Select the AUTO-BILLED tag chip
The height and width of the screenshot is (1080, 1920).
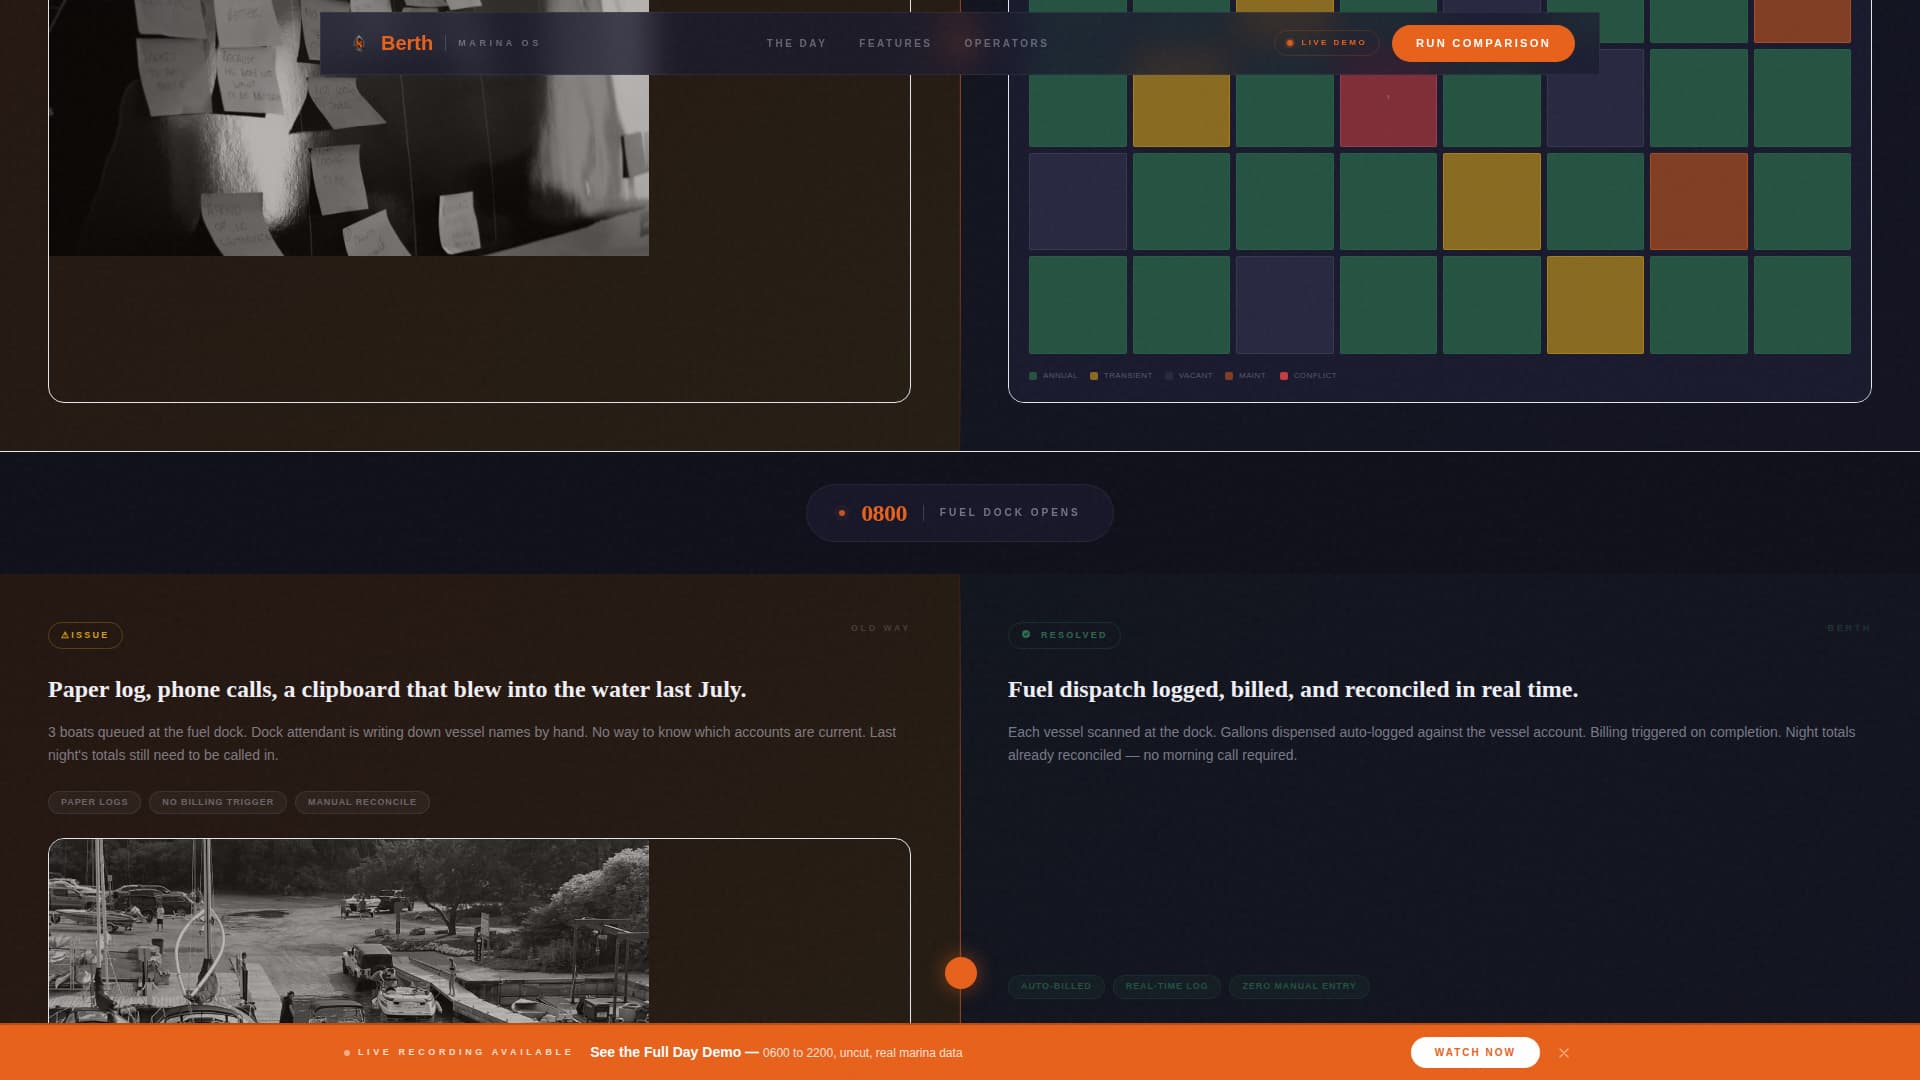[x=1056, y=986]
